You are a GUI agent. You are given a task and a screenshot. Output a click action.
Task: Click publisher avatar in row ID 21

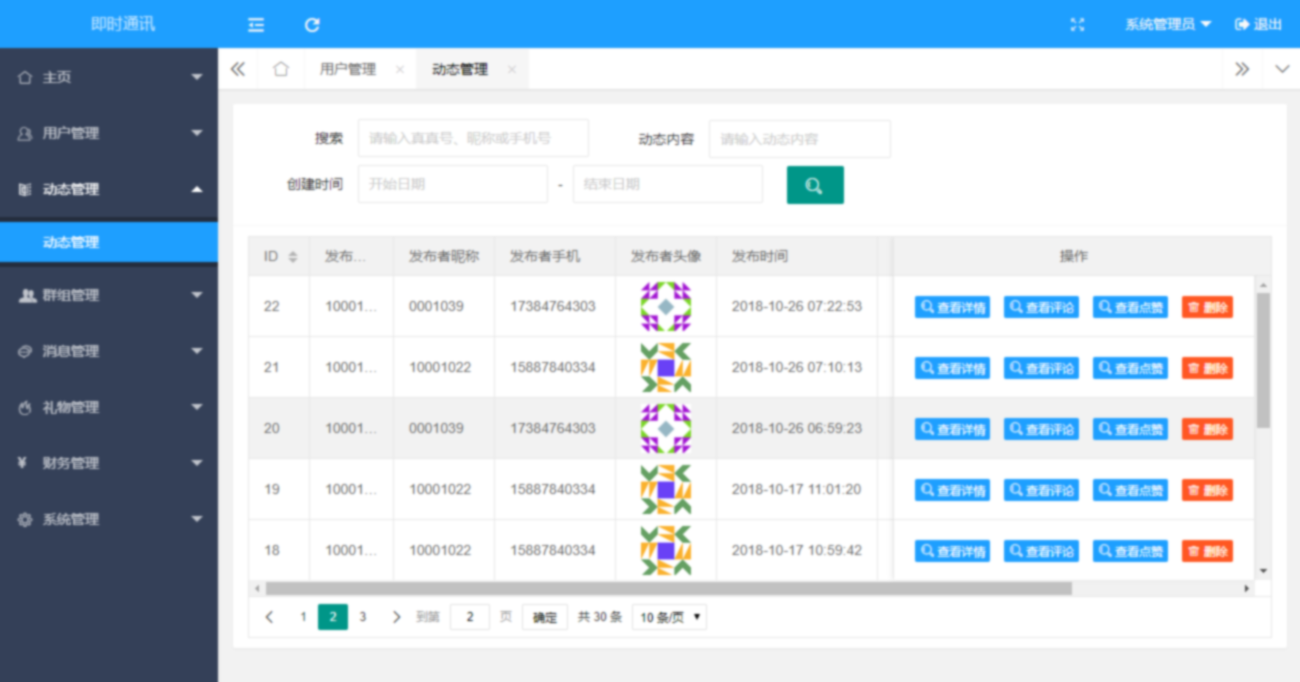666,367
